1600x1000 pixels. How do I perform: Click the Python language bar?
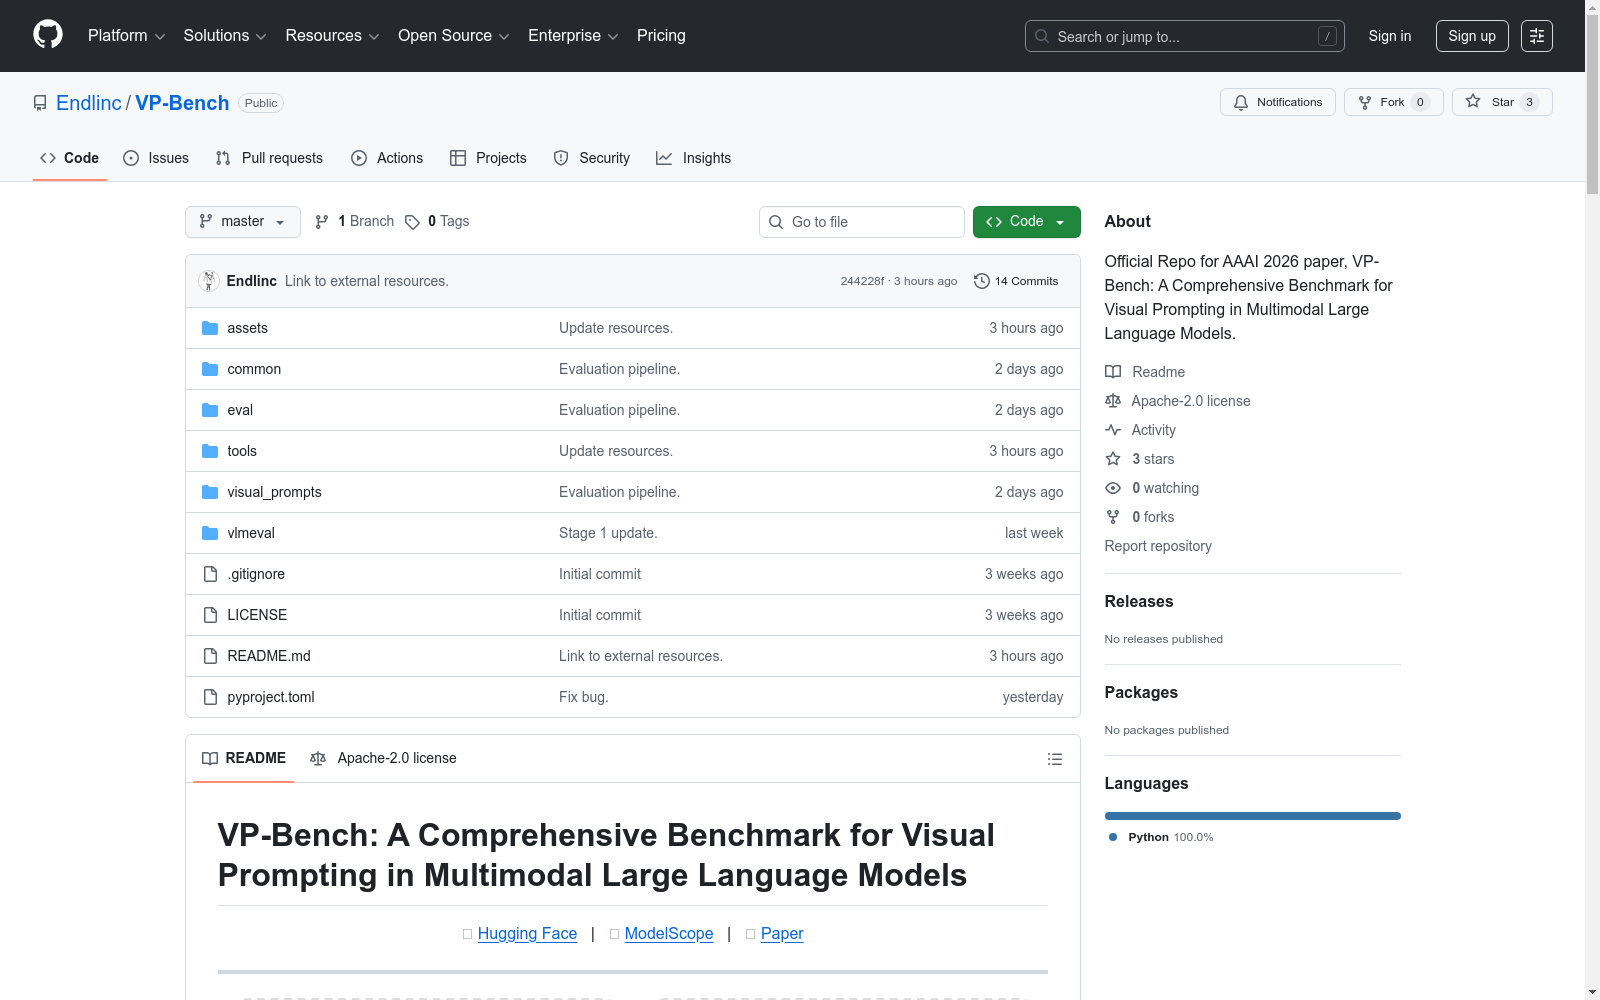click(1253, 816)
